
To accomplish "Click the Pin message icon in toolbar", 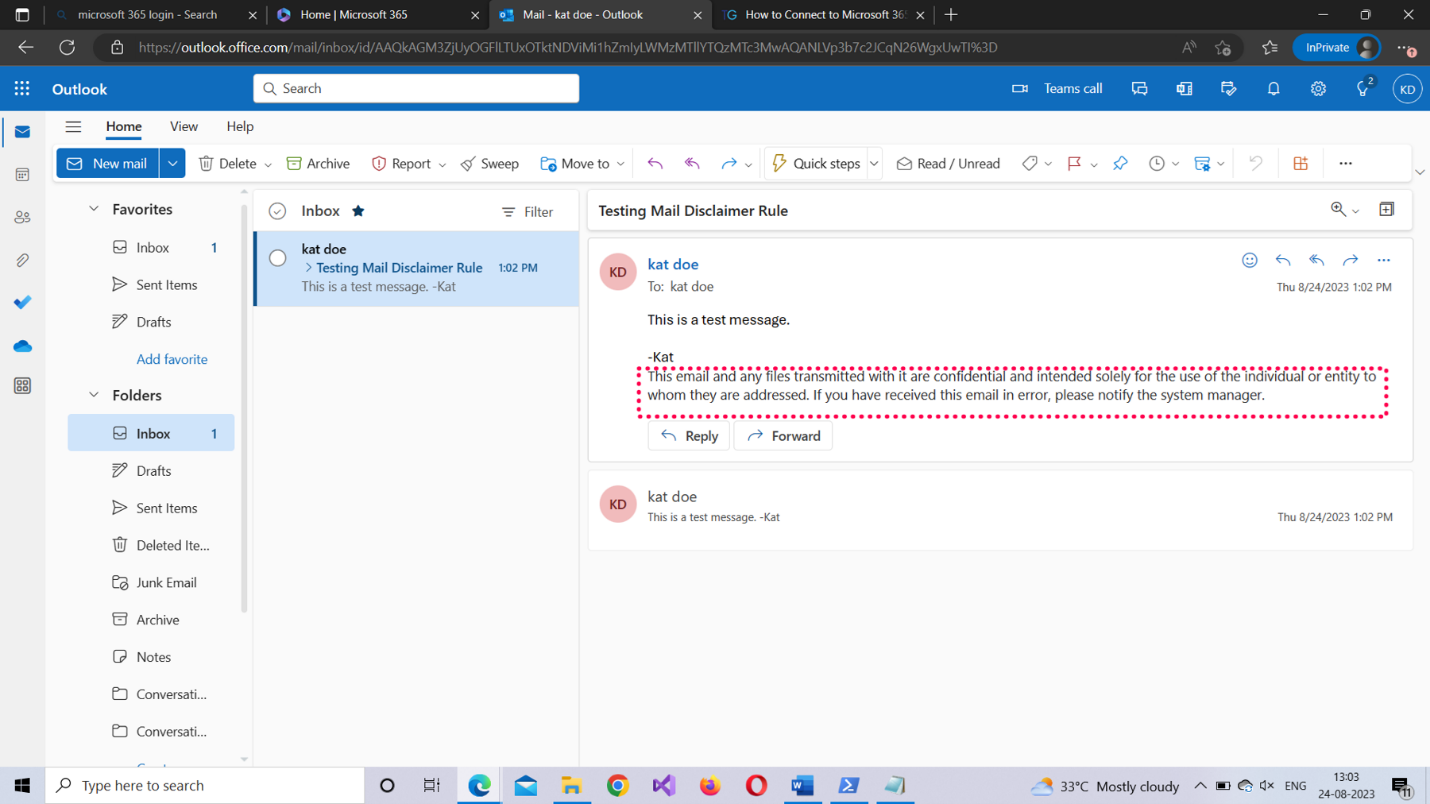I will (x=1120, y=163).
